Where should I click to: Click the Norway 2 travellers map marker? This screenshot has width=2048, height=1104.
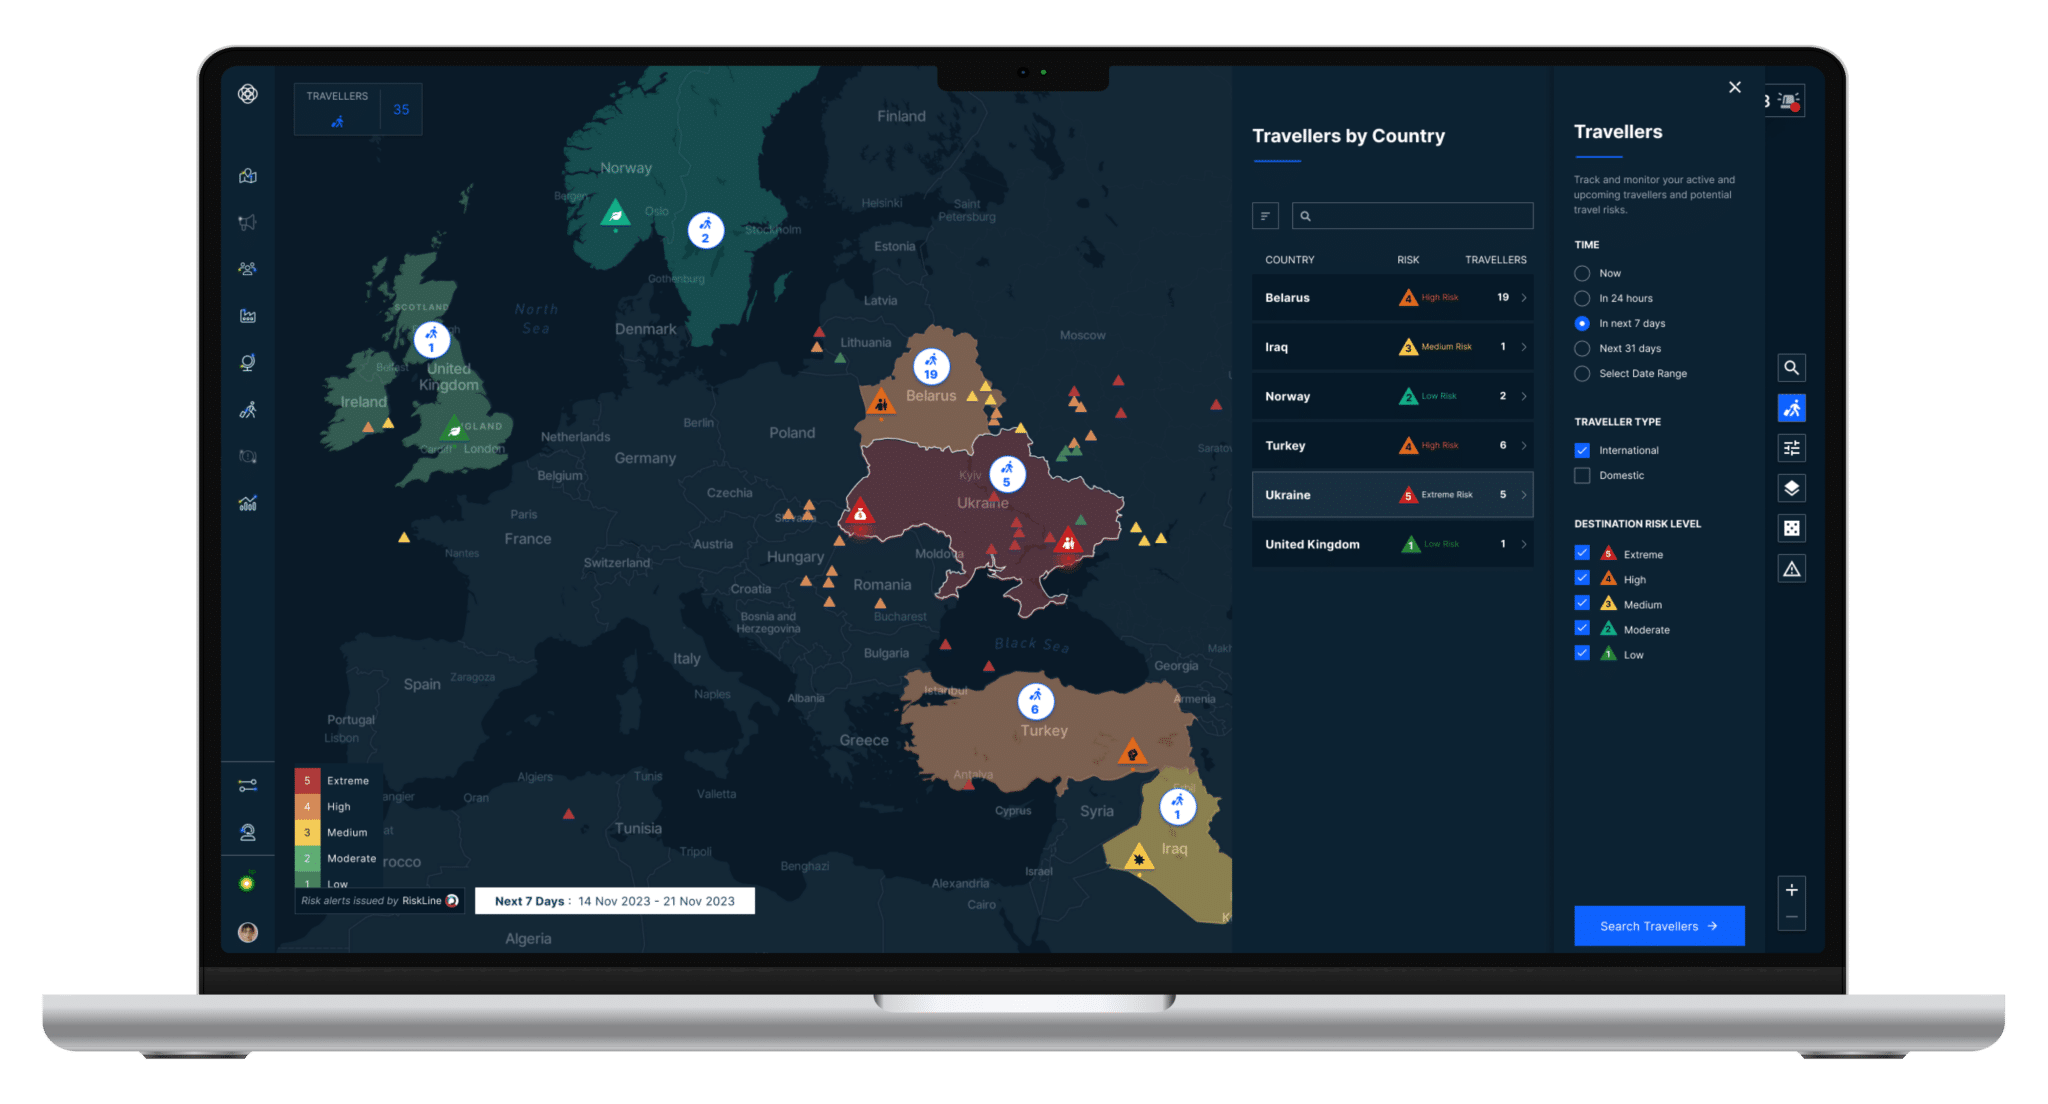[705, 231]
